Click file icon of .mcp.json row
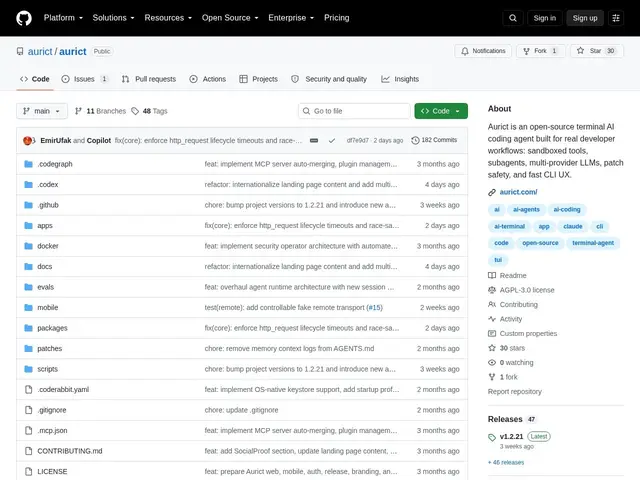Image resolution: width=640 pixels, height=480 pixels. point(28,431)
